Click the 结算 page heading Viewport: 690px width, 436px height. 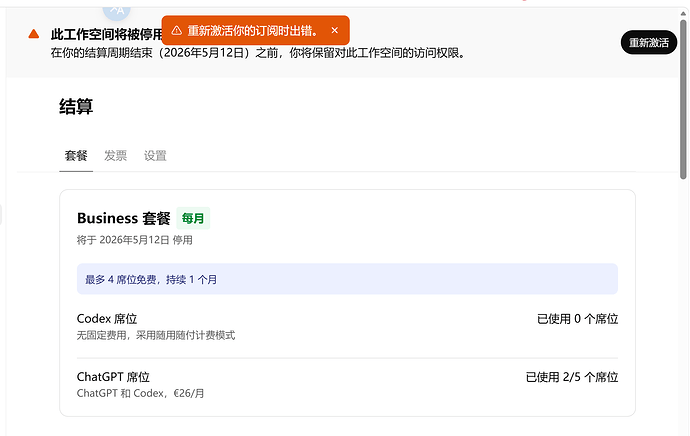(x=76, y=106)
